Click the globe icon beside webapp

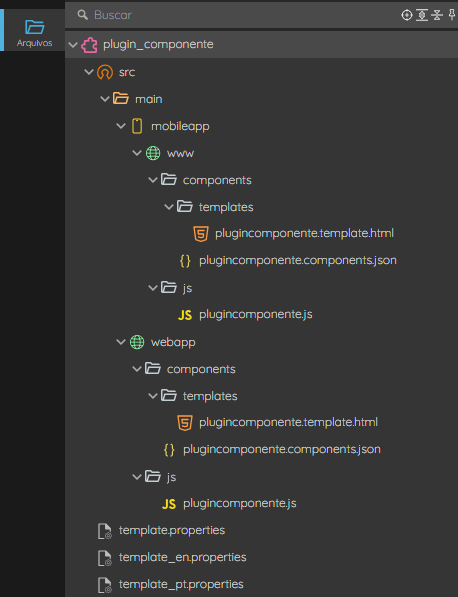click(x=137, y=342)
